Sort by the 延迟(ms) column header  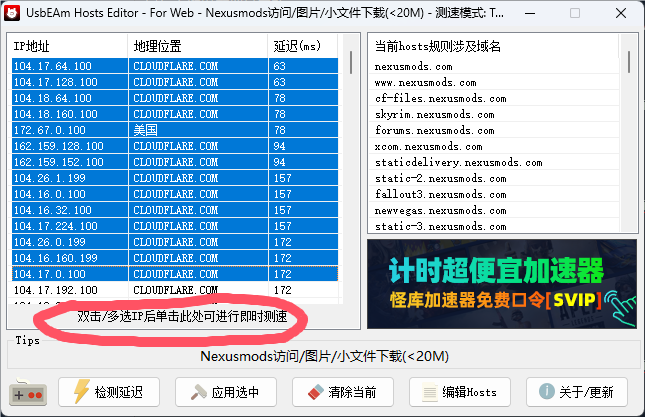click(x=303, y=46)
